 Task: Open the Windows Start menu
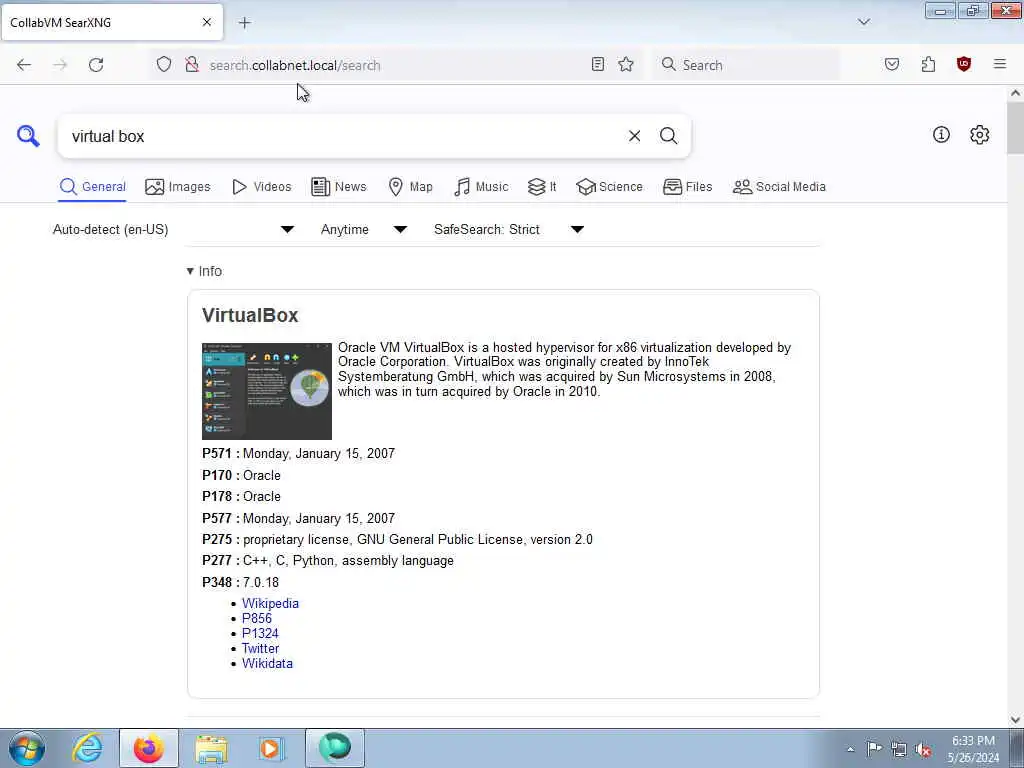coord(27,748)
